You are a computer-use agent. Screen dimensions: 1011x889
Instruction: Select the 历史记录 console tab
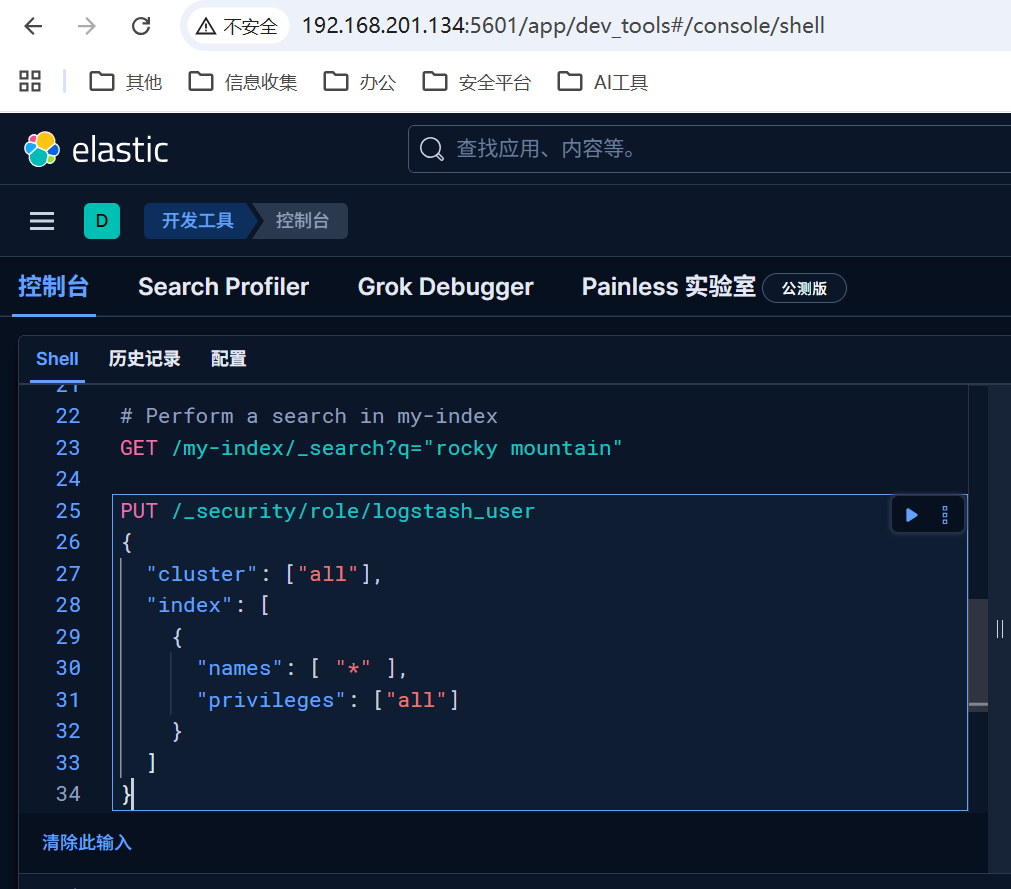[144, 359]
